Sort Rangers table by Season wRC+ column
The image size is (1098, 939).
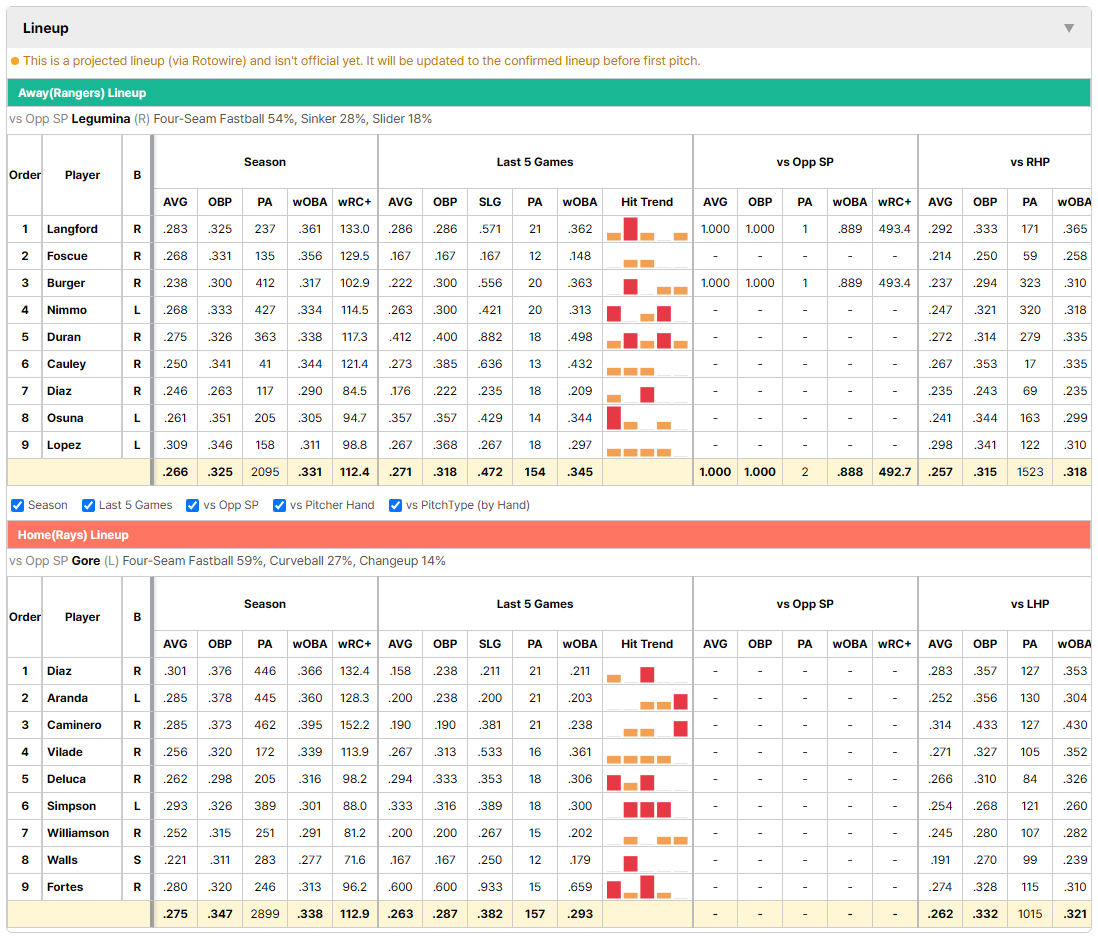tap(354, 202)
